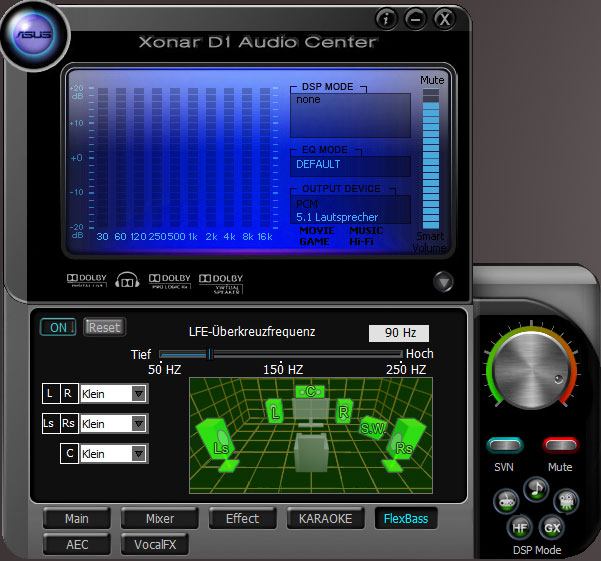Click the ASUS logo orb
This screenshot has height=561, width=601.
(x=34, y=35)
